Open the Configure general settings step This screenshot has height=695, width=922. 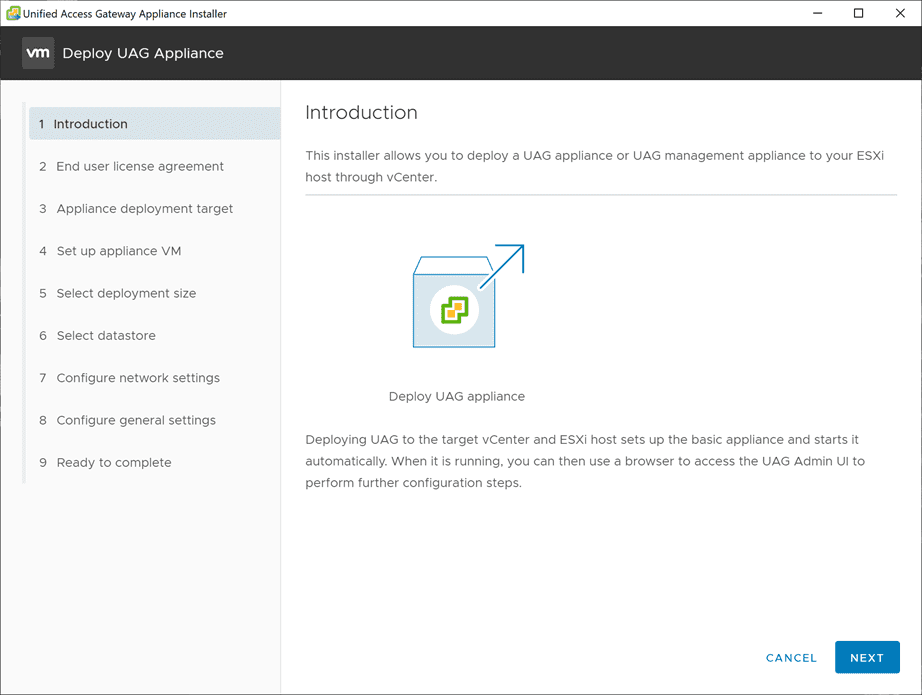coord(136,420)
